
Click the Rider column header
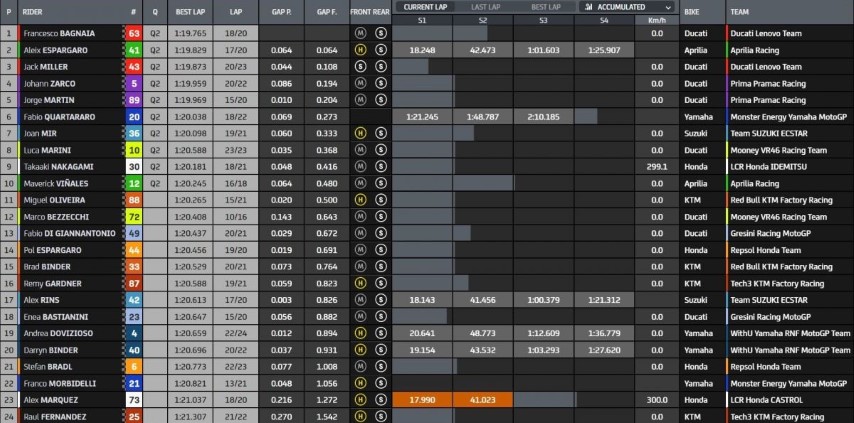click(x=34, y=13)
